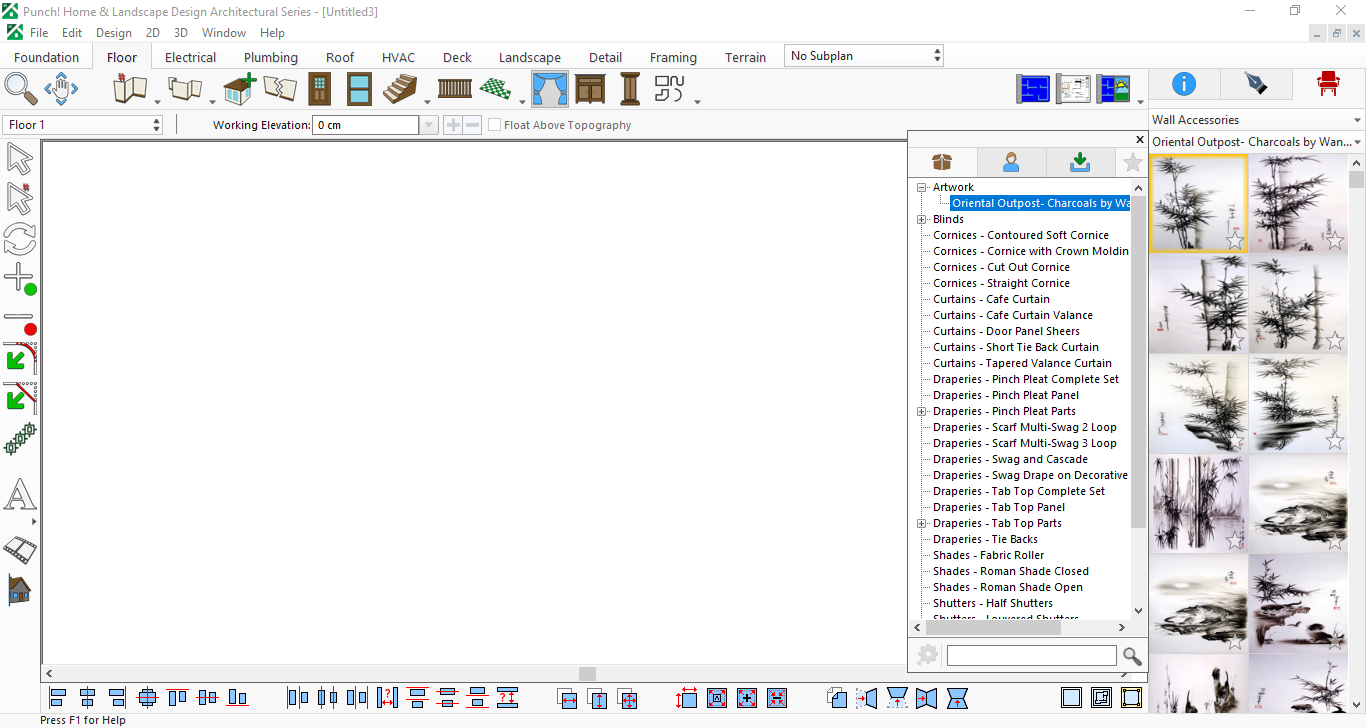Image resolution: width=1366 pixels, height=728 pixels.
Task: Open library settings gear icon
Action: [x=928, y=655]
